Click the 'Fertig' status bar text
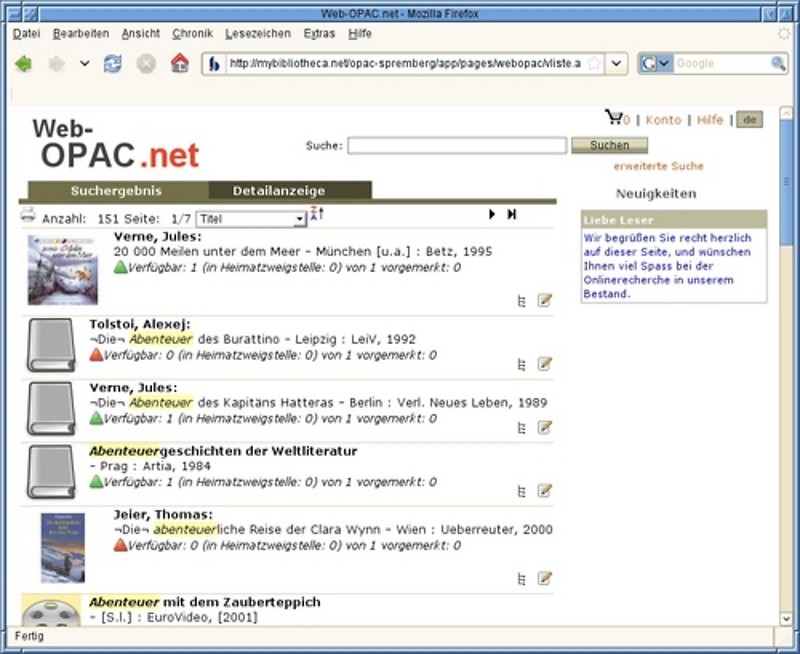The image size is (800, 654). pyautogui.click(x=29, y=636)
